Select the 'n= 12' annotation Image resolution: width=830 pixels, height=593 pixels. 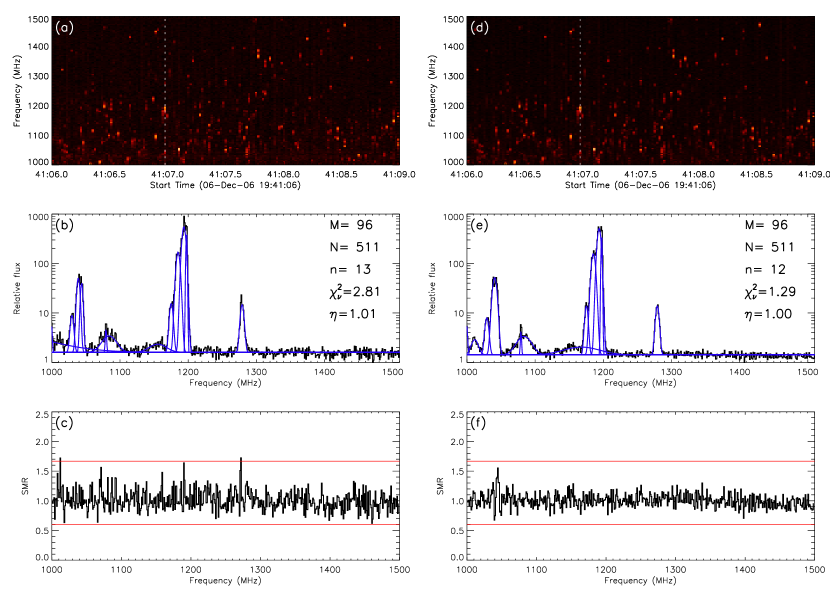click(765, 269)
